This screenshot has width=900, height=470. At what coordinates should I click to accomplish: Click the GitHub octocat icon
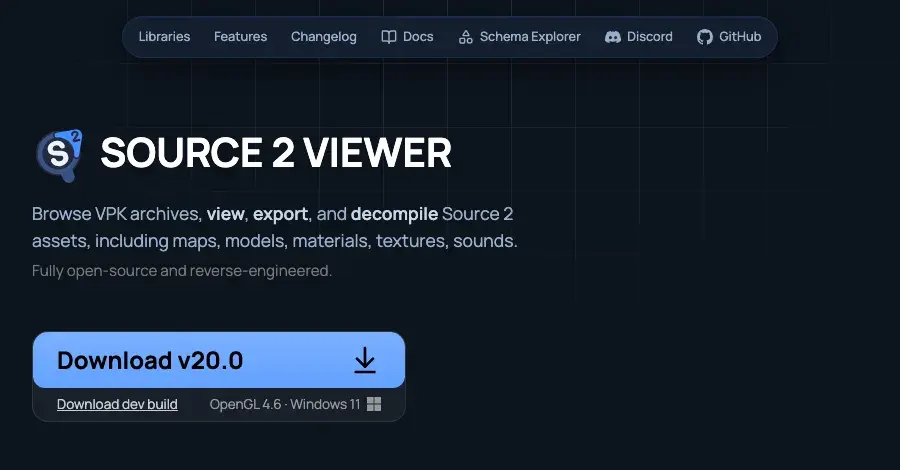click(x=704, y=37)
